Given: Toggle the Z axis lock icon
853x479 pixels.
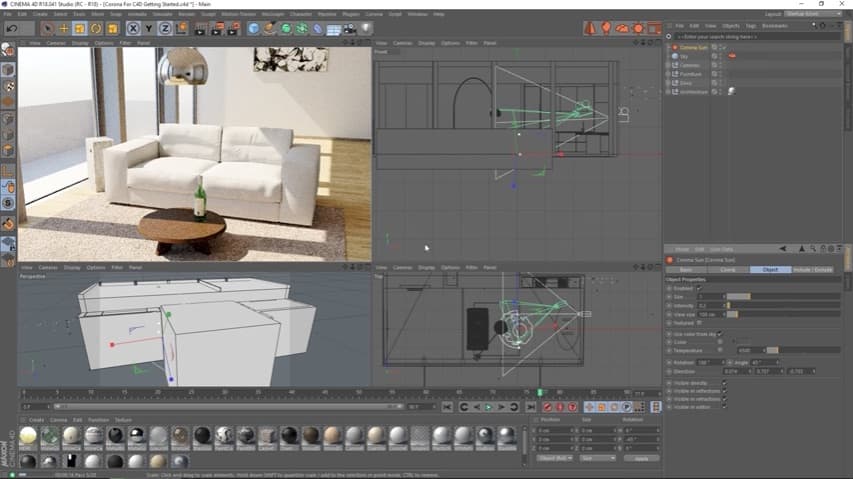Looking at the screenshot, I should pyautogui.click(x=165, y=28).
